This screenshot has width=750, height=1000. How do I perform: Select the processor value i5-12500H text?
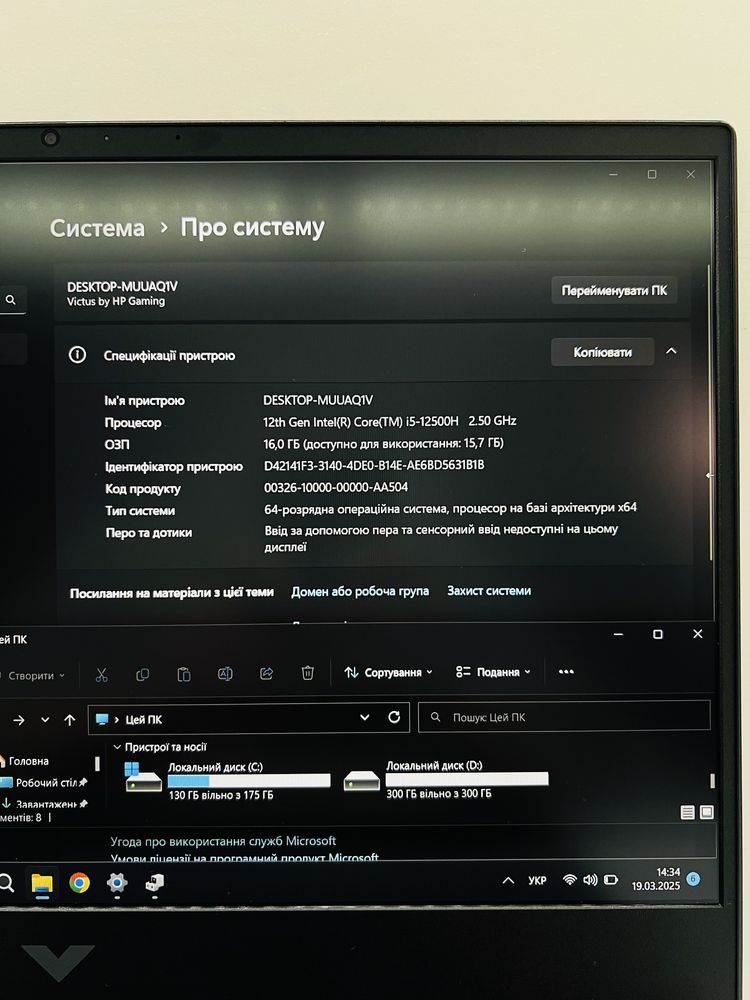tap(390, 422)
